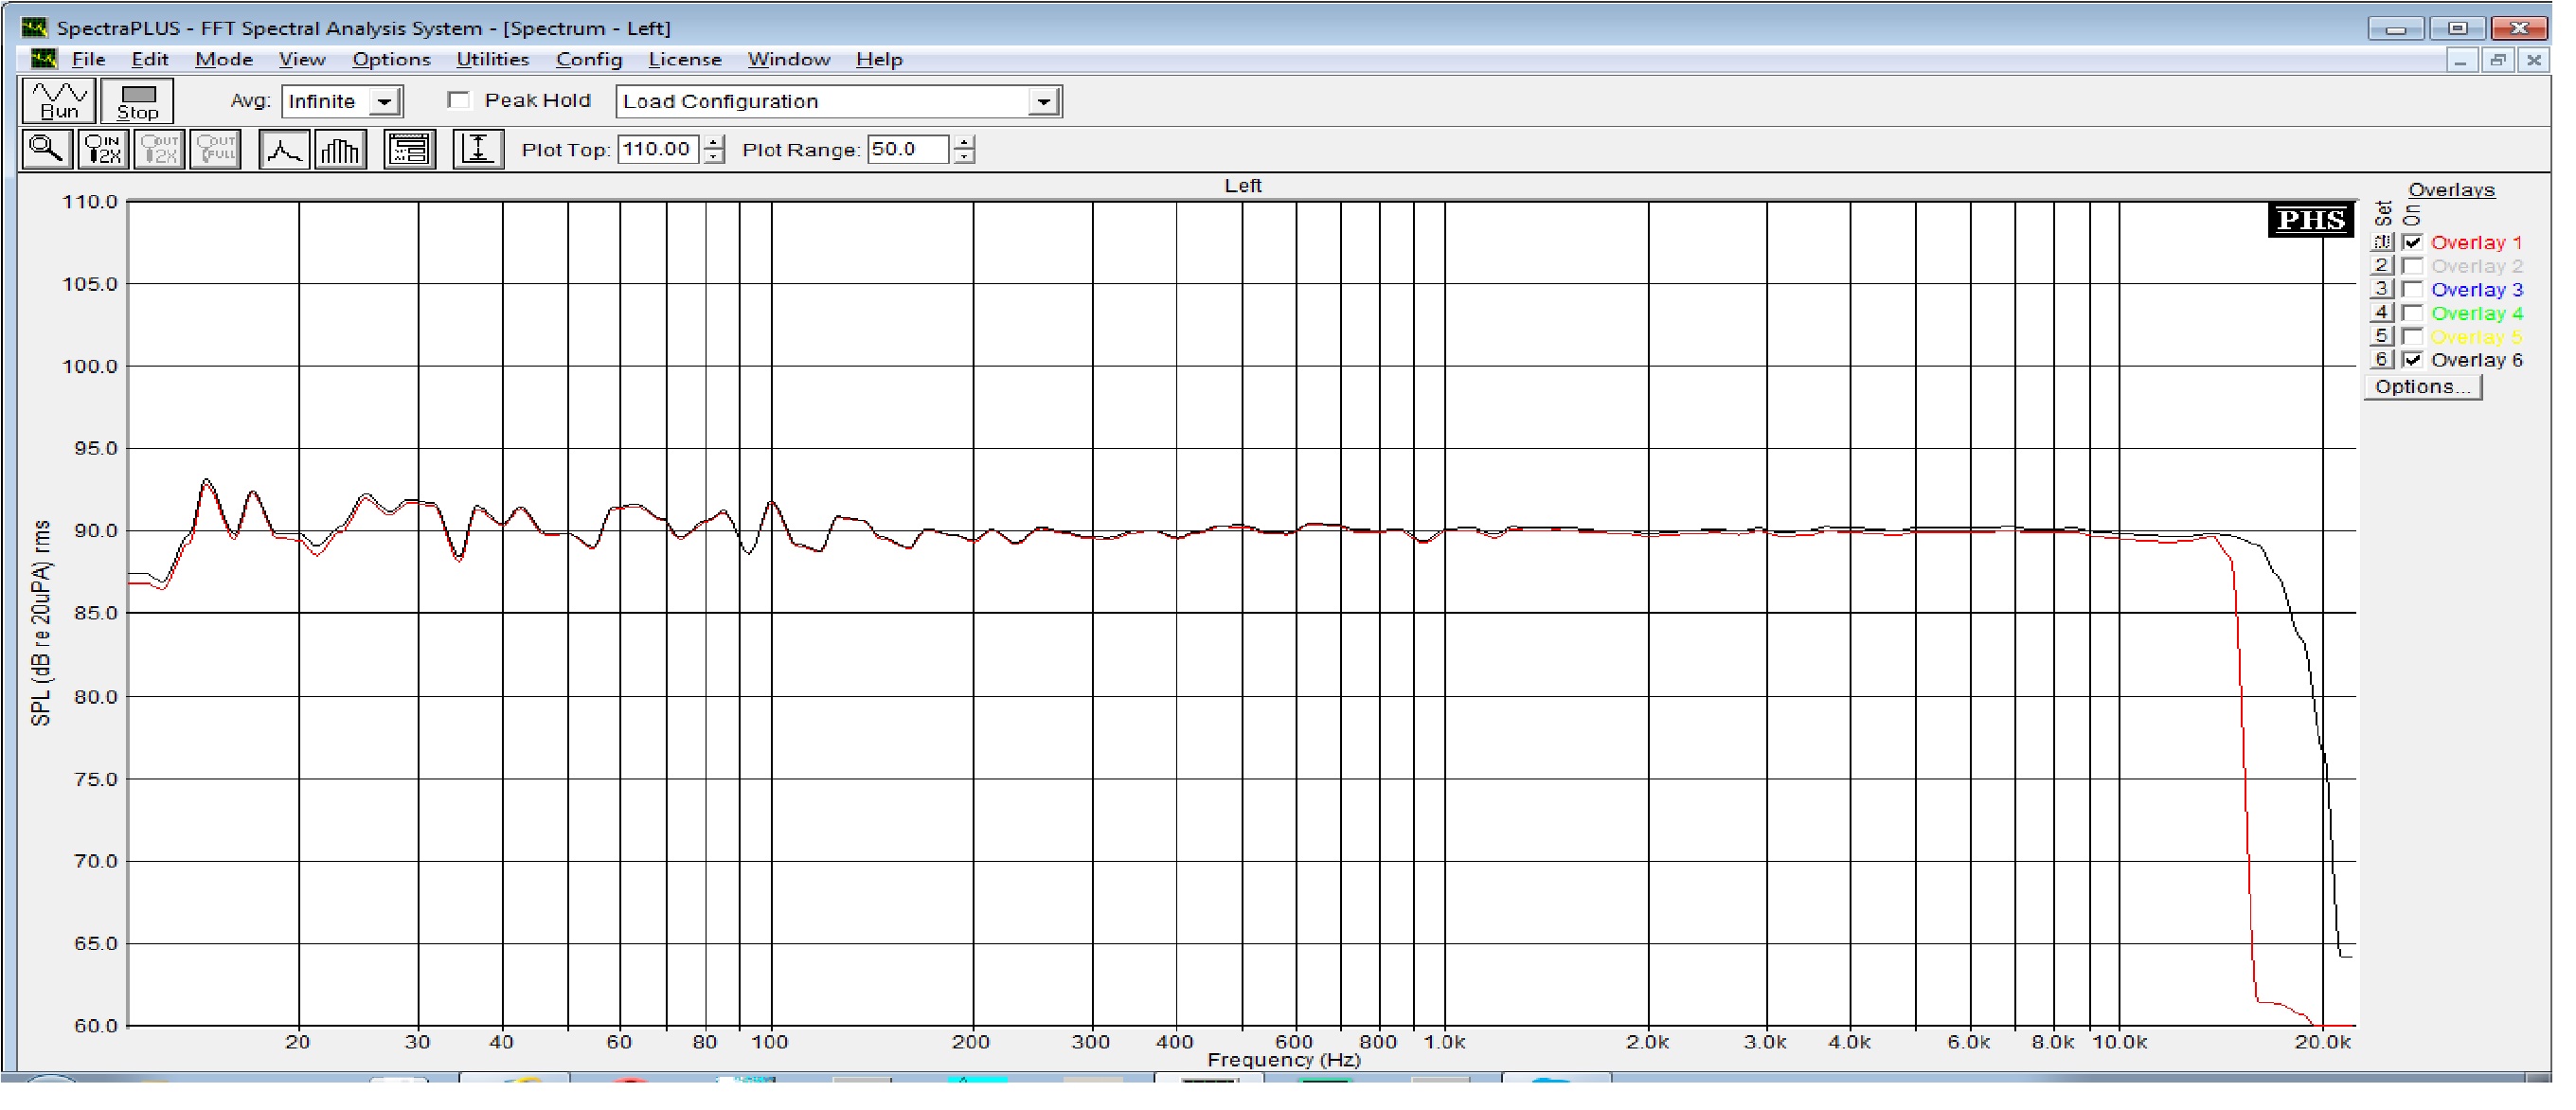Image resolution: width=2576 pixels, height=1110 pixels.
Task: Open the Avg Infinite dropdown
Action: tap(385, 102)
